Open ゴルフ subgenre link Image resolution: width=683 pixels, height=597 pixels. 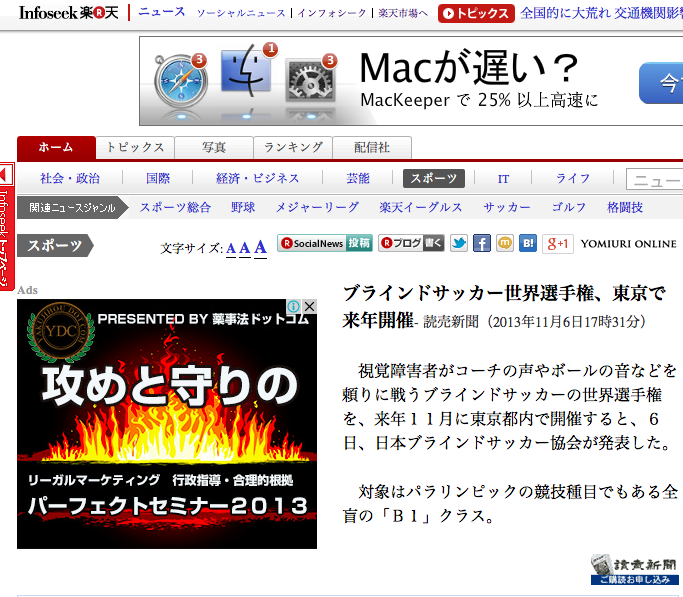pos(569,207)
